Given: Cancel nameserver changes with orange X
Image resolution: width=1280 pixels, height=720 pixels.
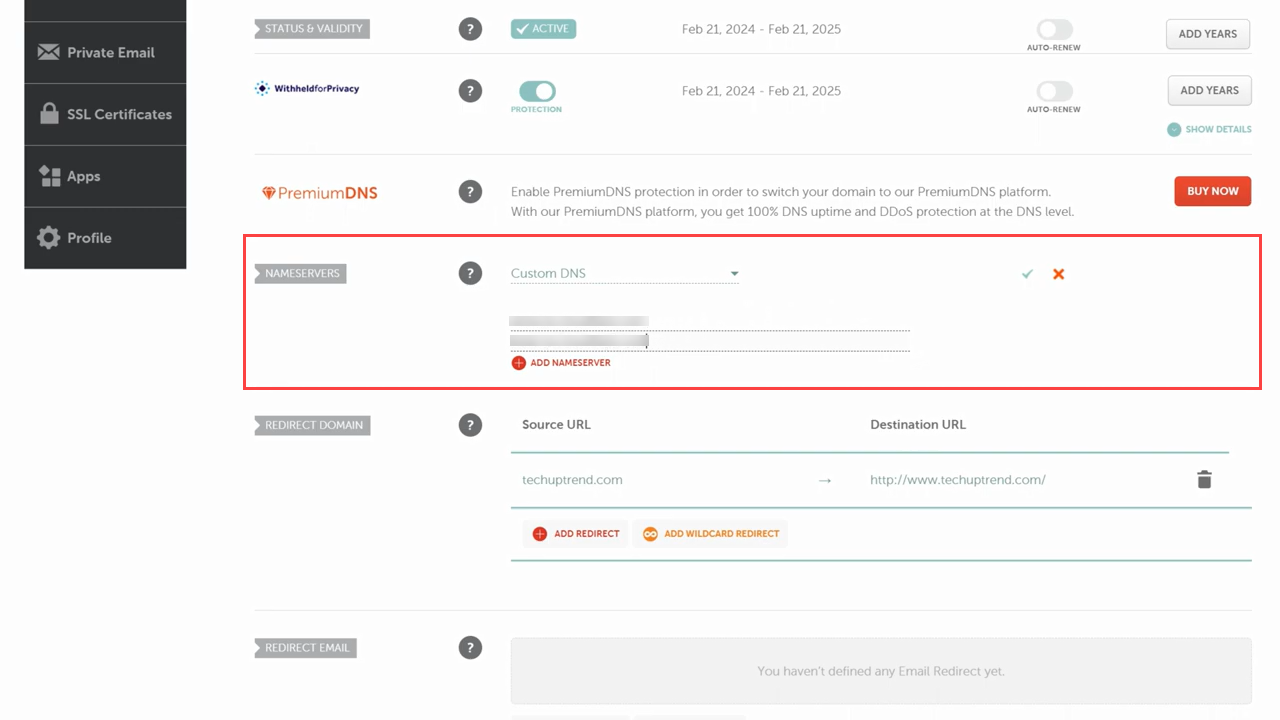Looking at the screenshot, I should (1058, 274).
